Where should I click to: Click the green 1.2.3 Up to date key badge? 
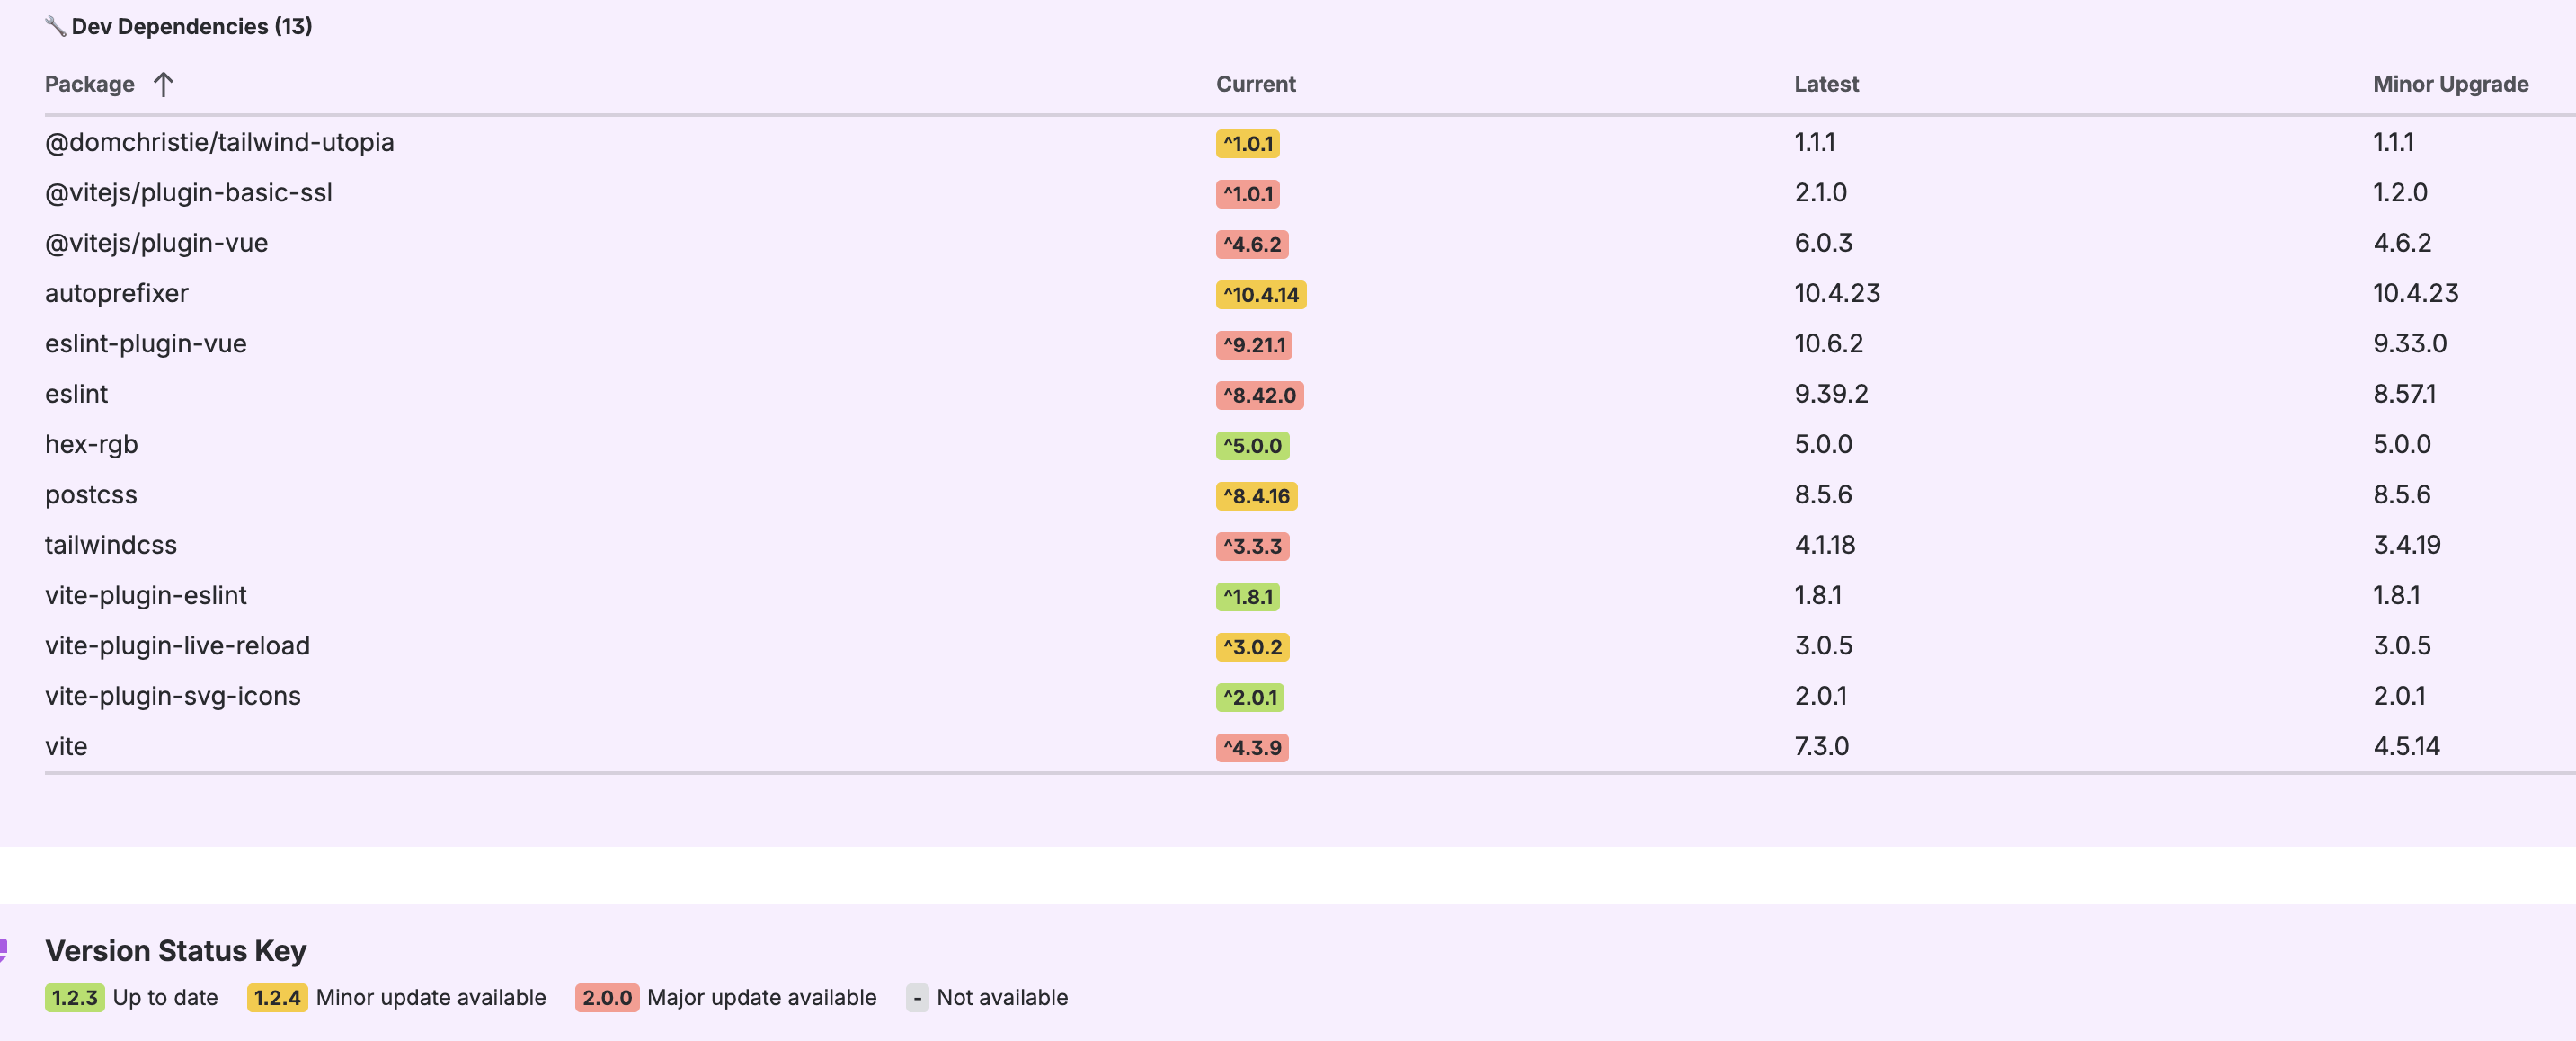74,997
